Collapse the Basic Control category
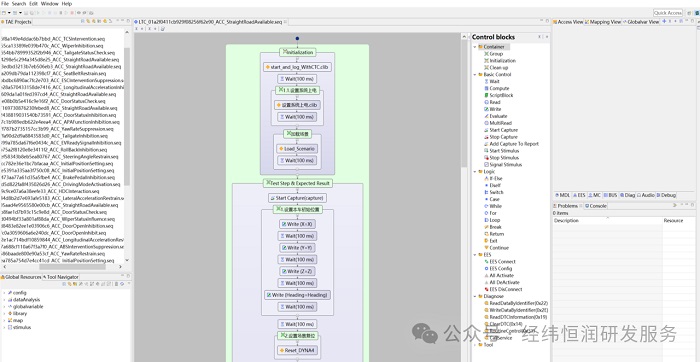The height and width of the screenshot is (362, 700). pos(475,75)
